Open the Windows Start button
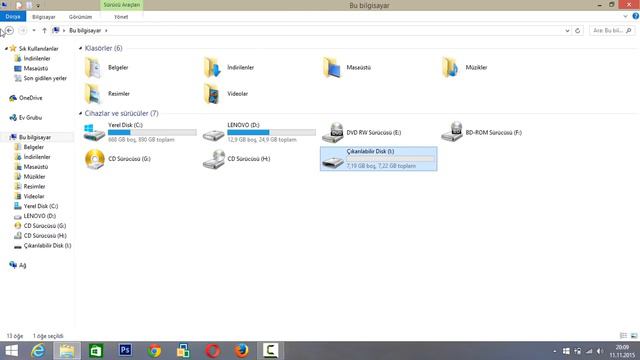Image resolution: width=640 pixels, height=360 pixels. tap(11, 351)
